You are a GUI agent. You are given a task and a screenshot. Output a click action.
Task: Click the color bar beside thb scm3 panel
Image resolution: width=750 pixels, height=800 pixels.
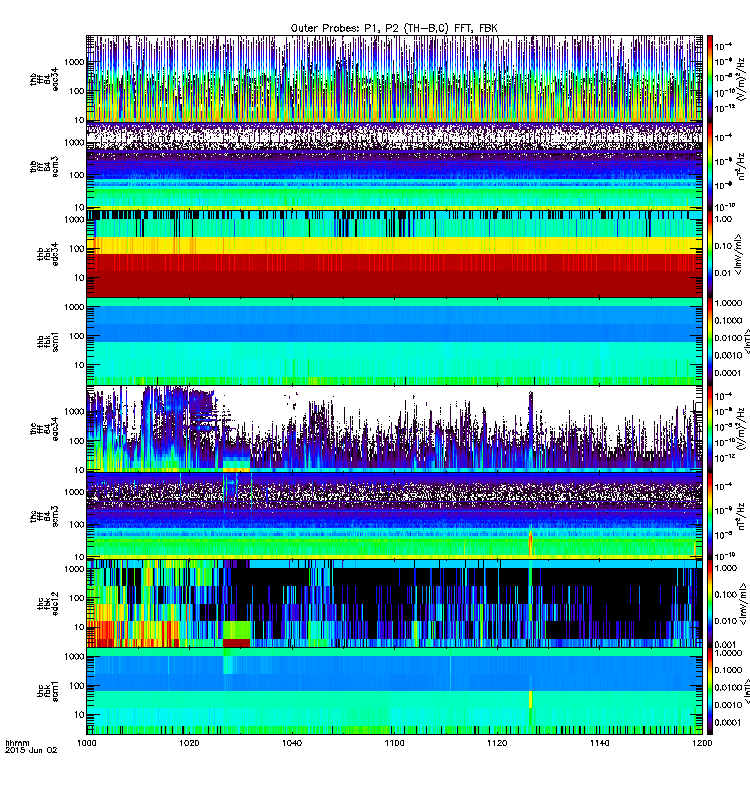(x=709, y=166)
